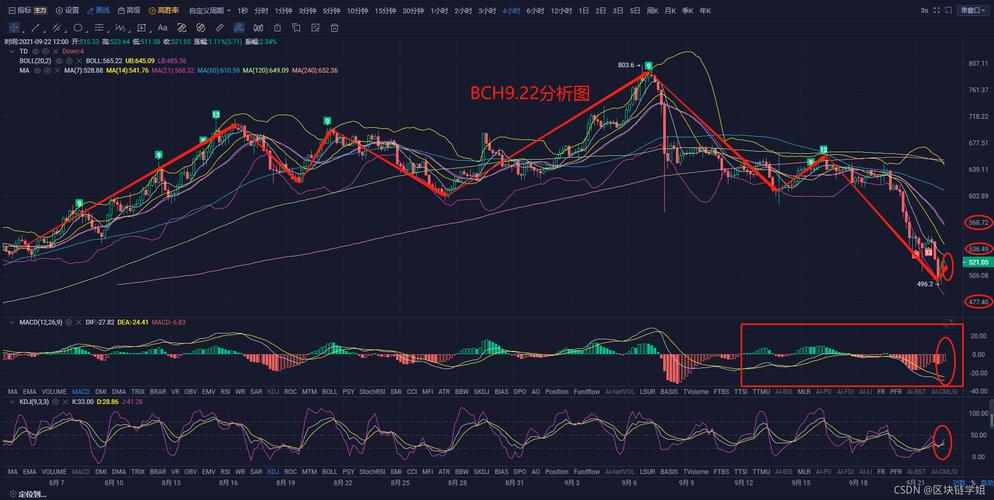This screenshot has height=500, width=994.
Task: Open settings gear for MA indicator
Action: (47, 70)
